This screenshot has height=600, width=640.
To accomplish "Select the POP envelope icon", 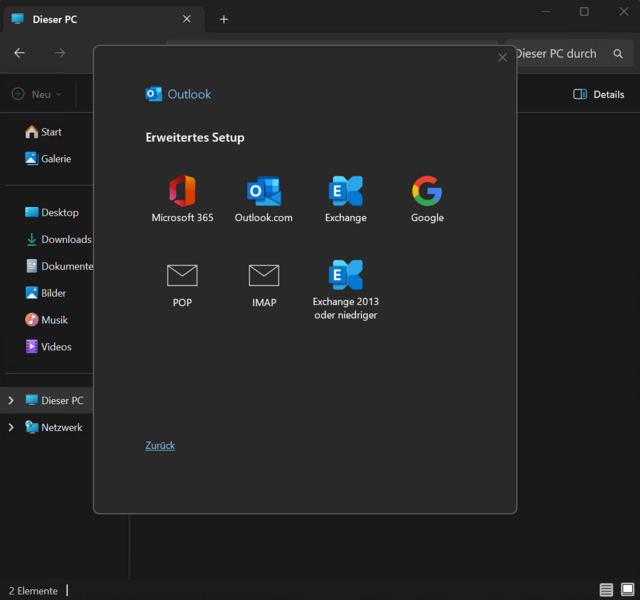I will pyautogui.click(x=182, y=275).
